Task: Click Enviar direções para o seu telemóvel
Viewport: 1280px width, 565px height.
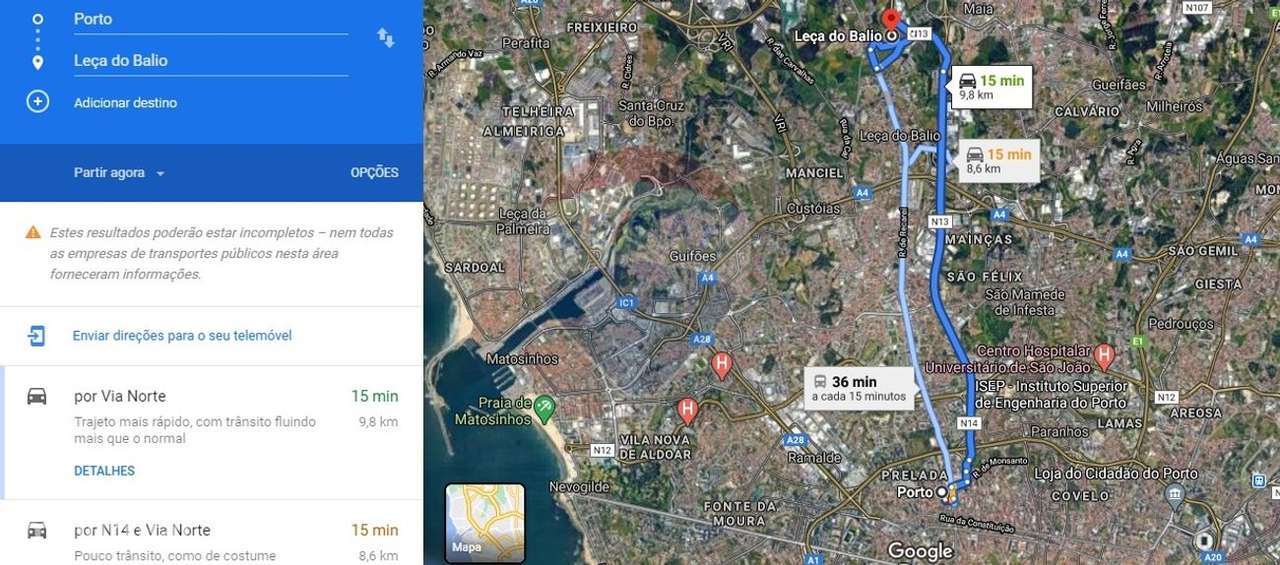Action: (182, 336)
